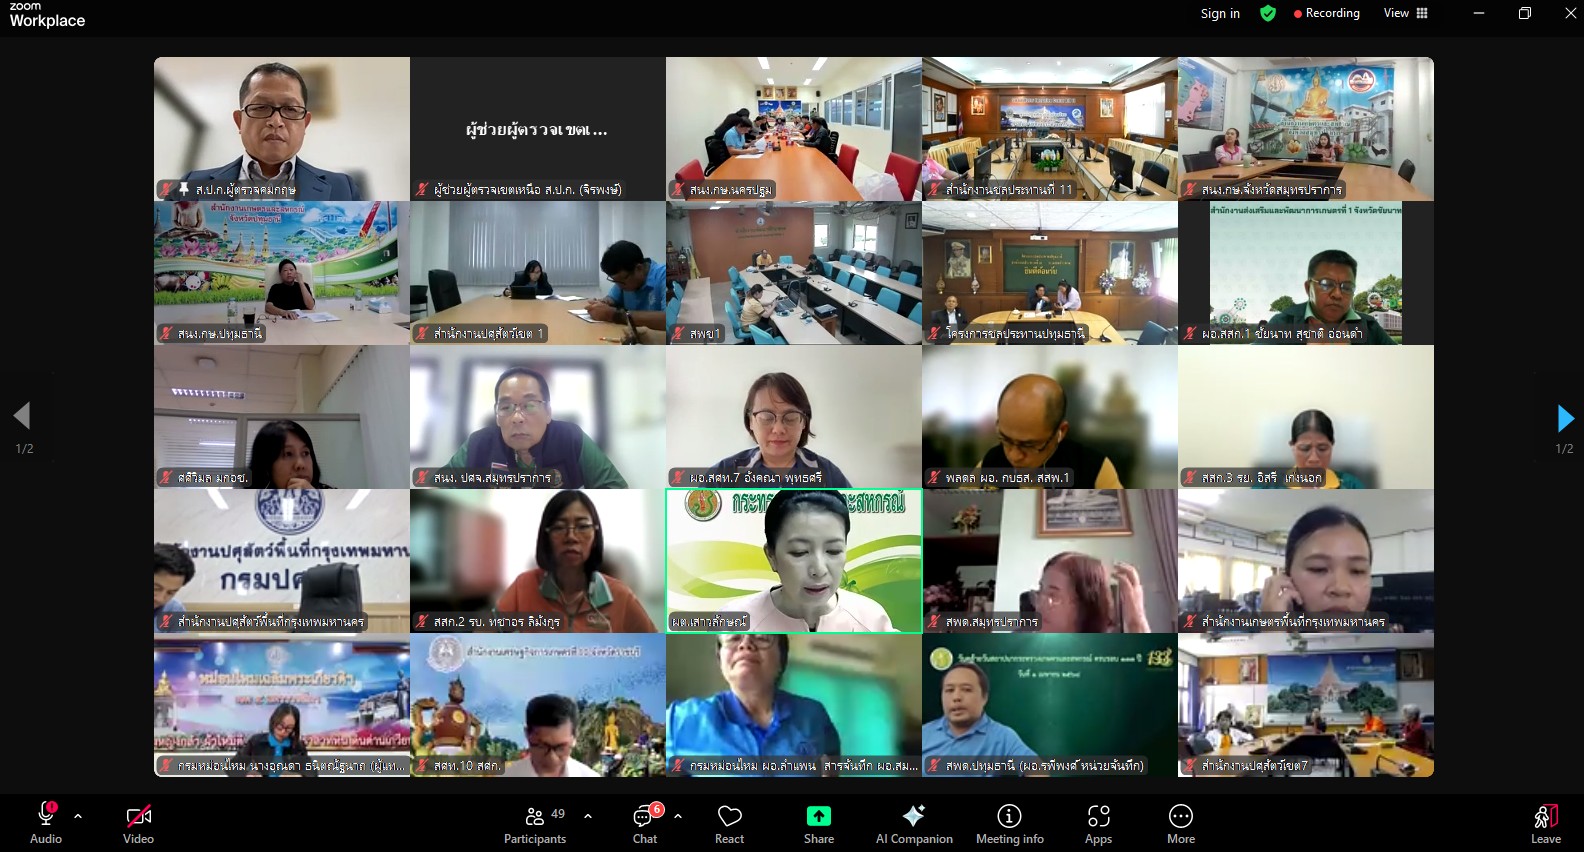Open the Chat panel

[646, 823]
